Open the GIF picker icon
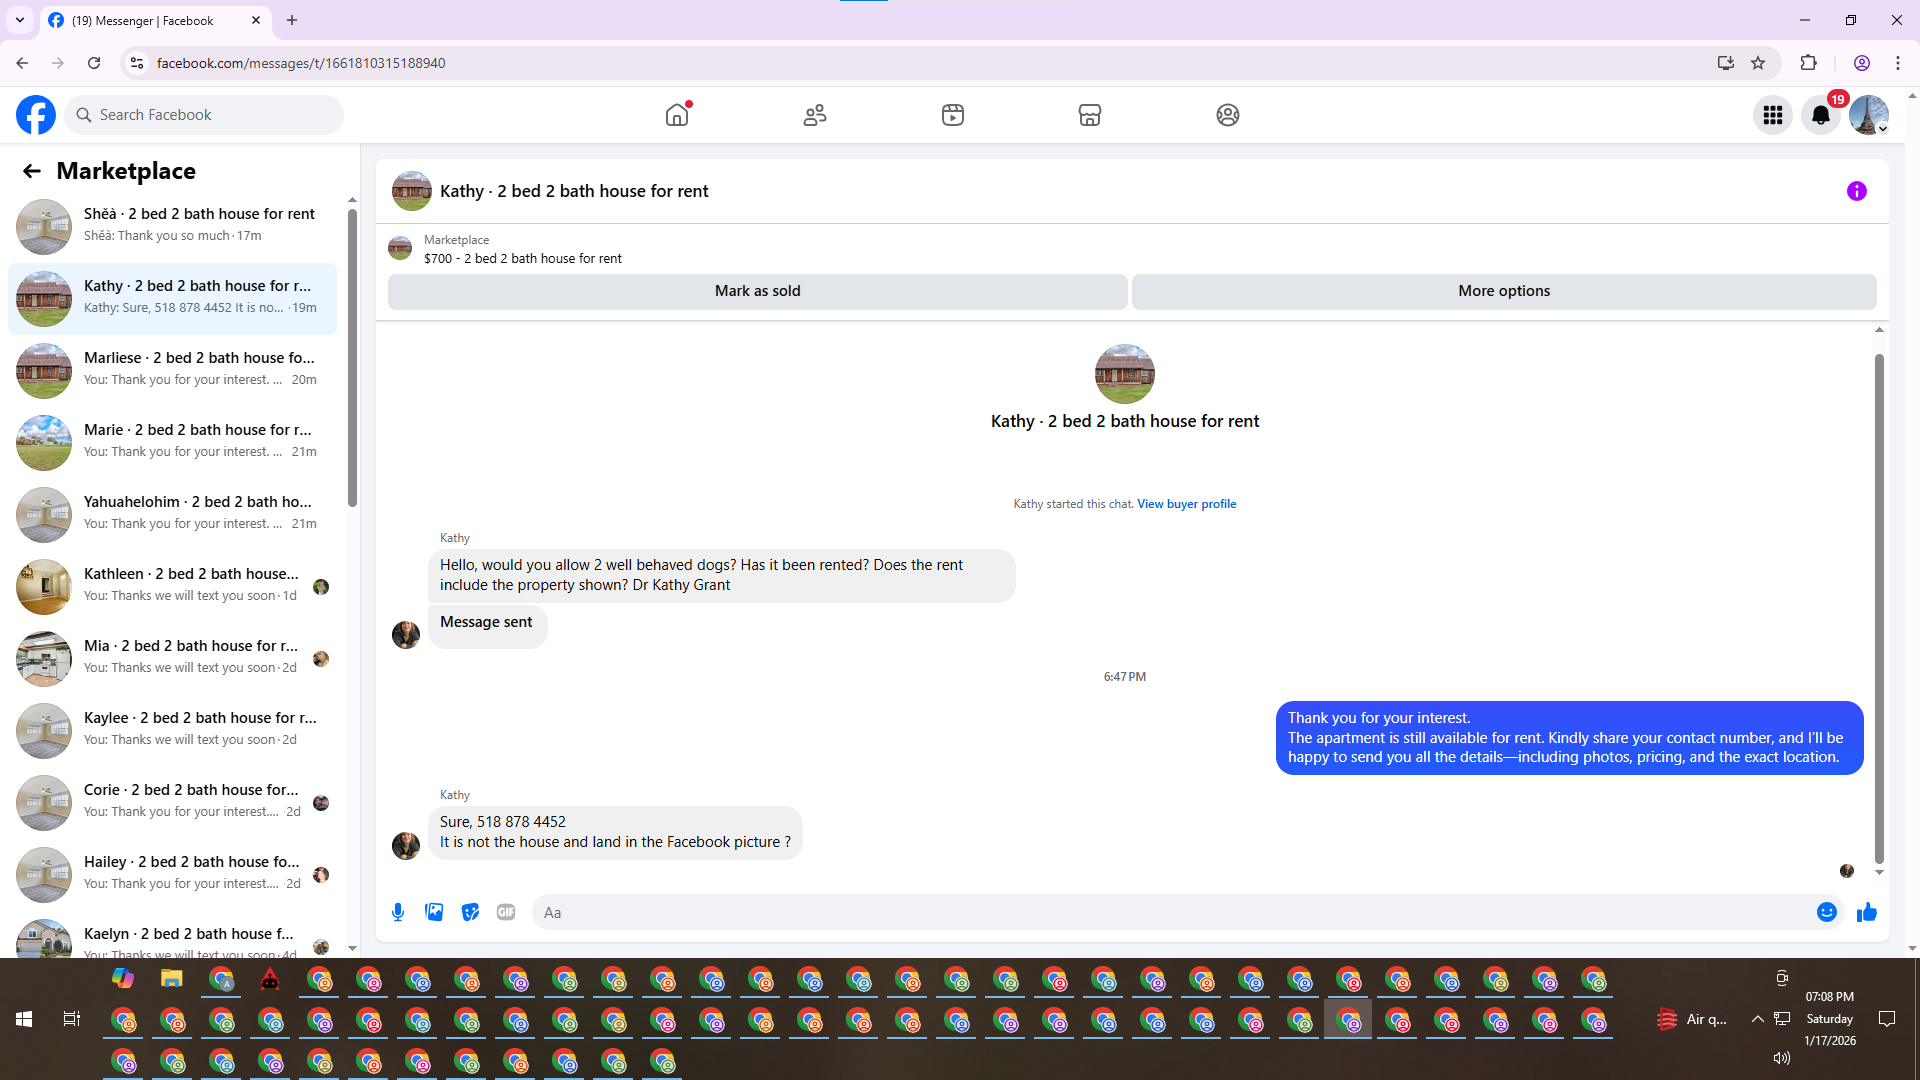The width and height of the screenshot is (1920, 1080). 506,912
